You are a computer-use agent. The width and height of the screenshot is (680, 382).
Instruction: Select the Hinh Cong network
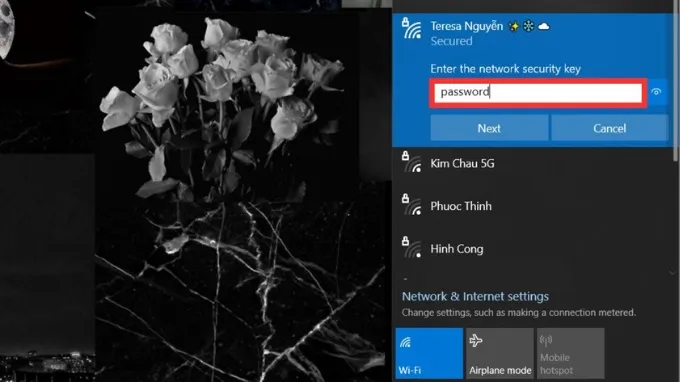pos(533,249)
